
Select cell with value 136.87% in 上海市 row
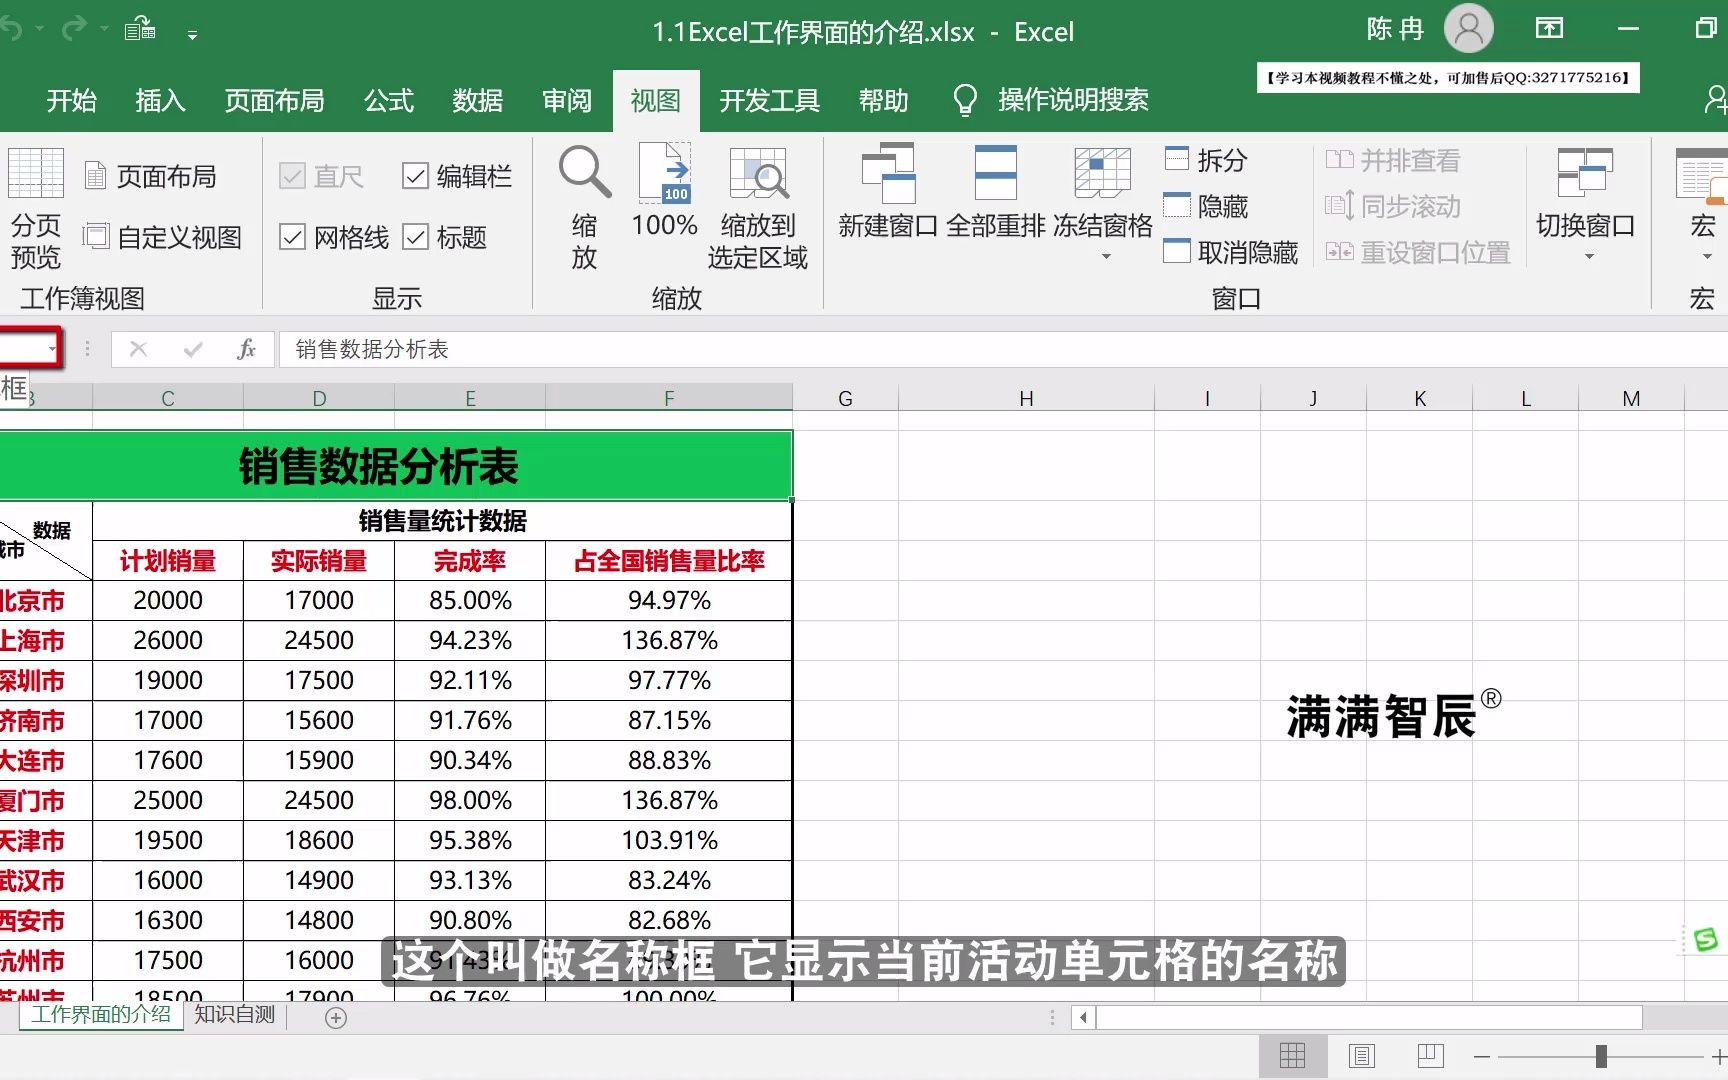pos(669,640)
